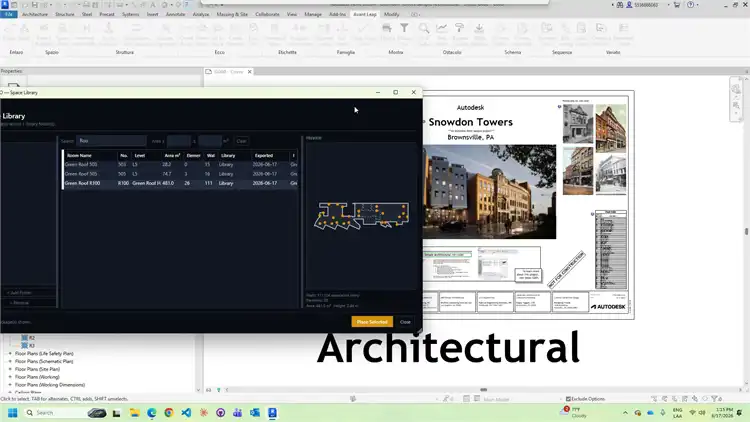Select the Green Roof row with area 28.2

180,165
